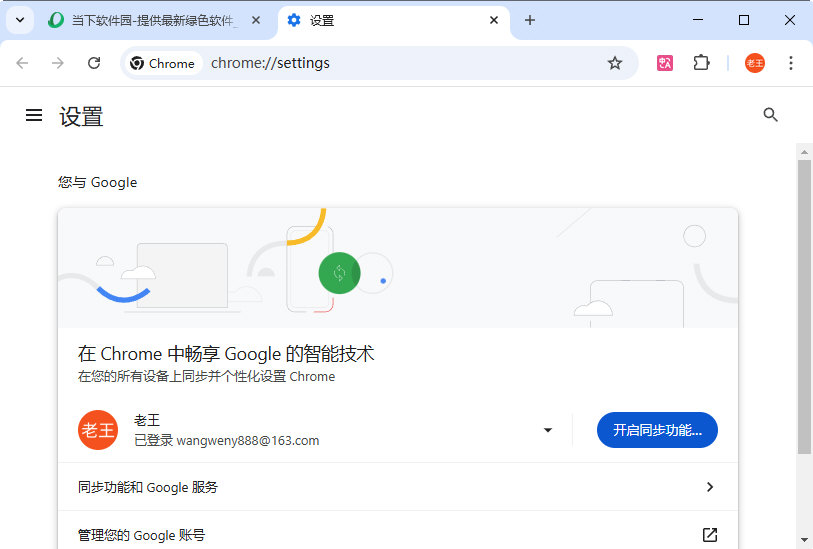Open the pink translate extension icon
Image resolution: width=813 pixels, height=549 pixels.
[x=665, y=63]
